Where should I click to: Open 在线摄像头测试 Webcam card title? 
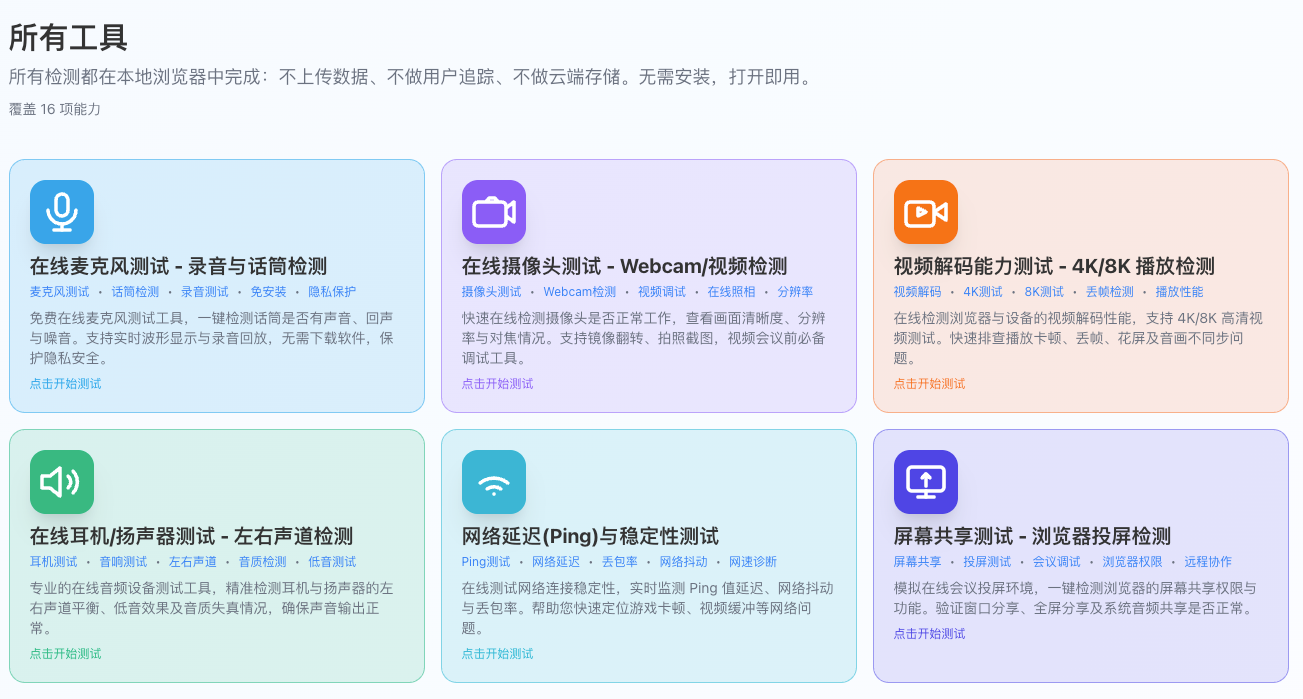point(624,266)
